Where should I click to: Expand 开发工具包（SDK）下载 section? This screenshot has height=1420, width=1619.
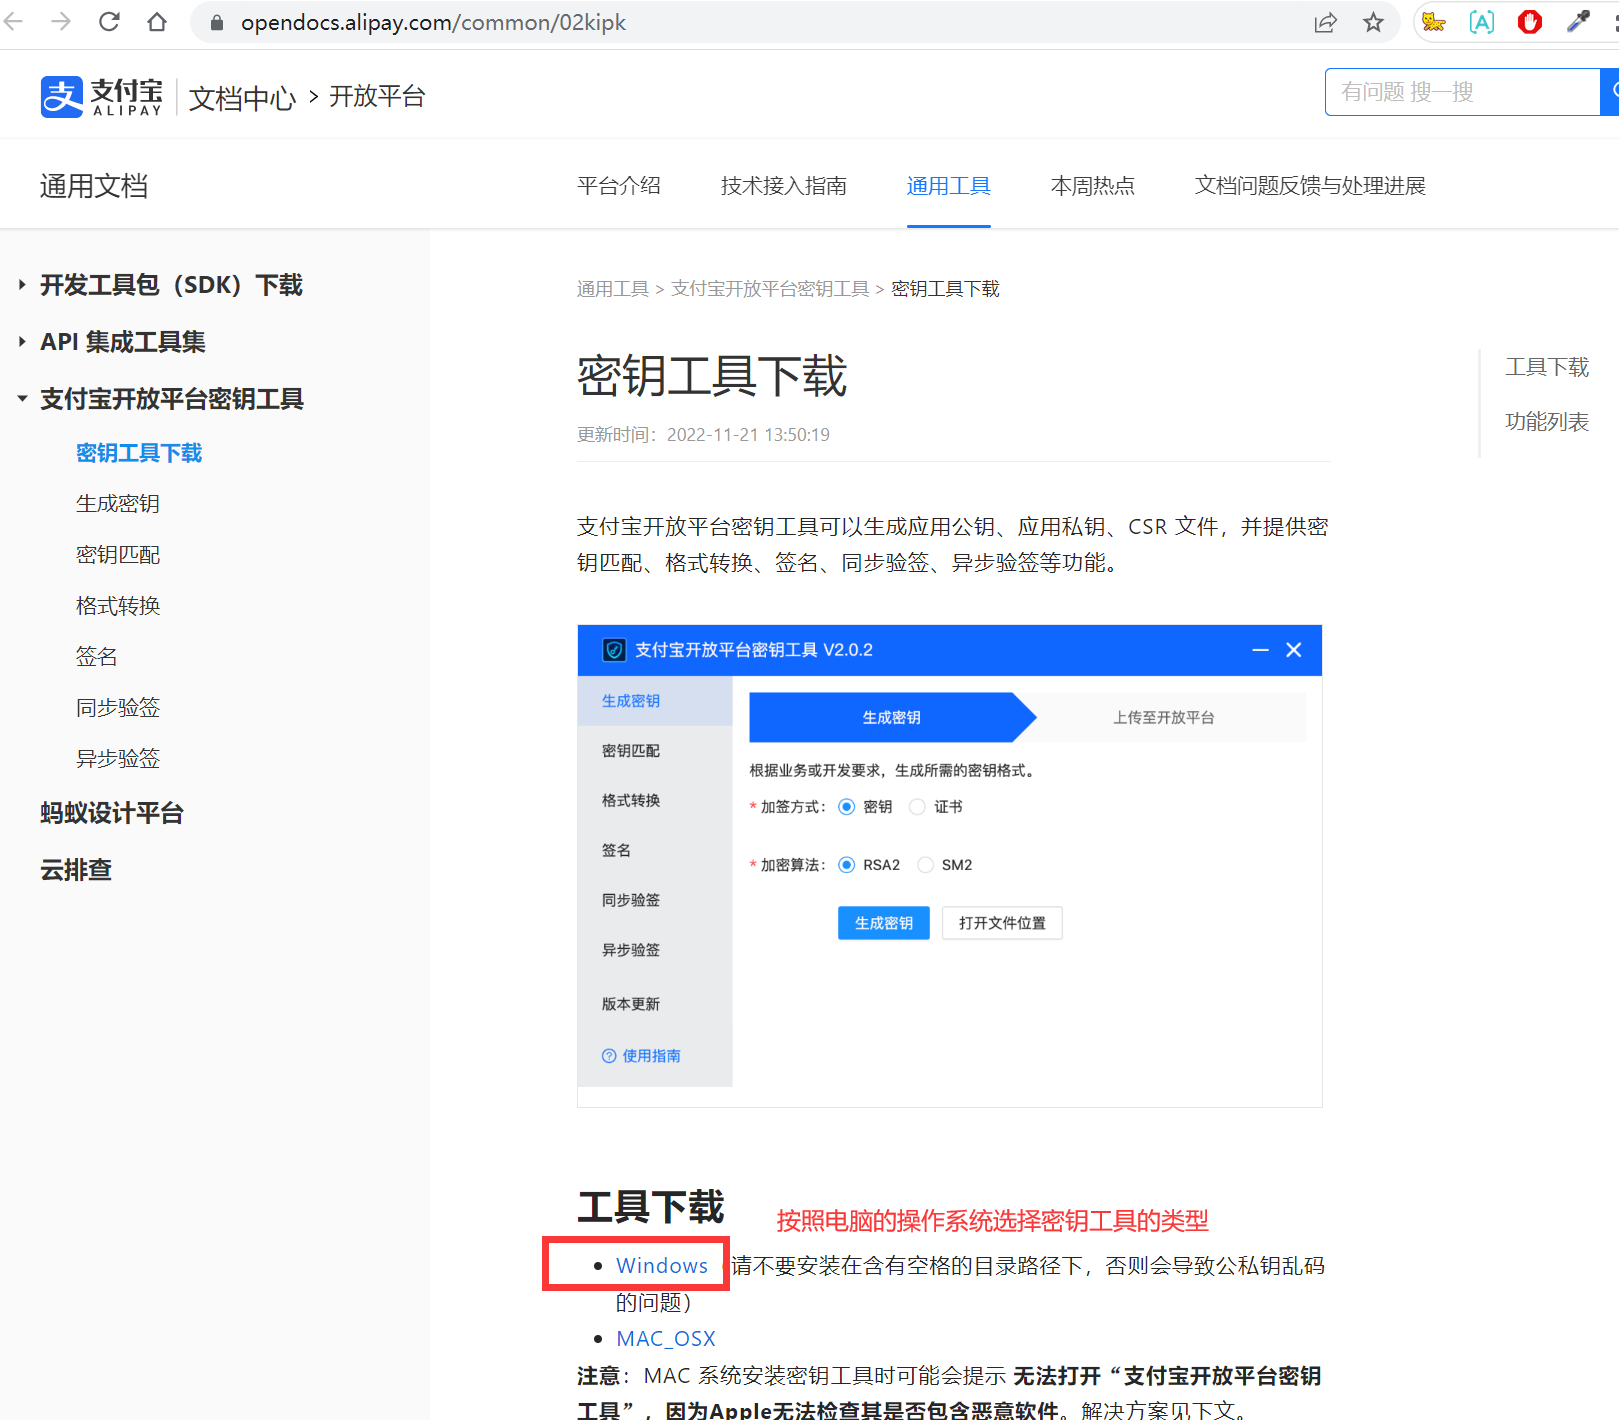(x=171, y=285)
